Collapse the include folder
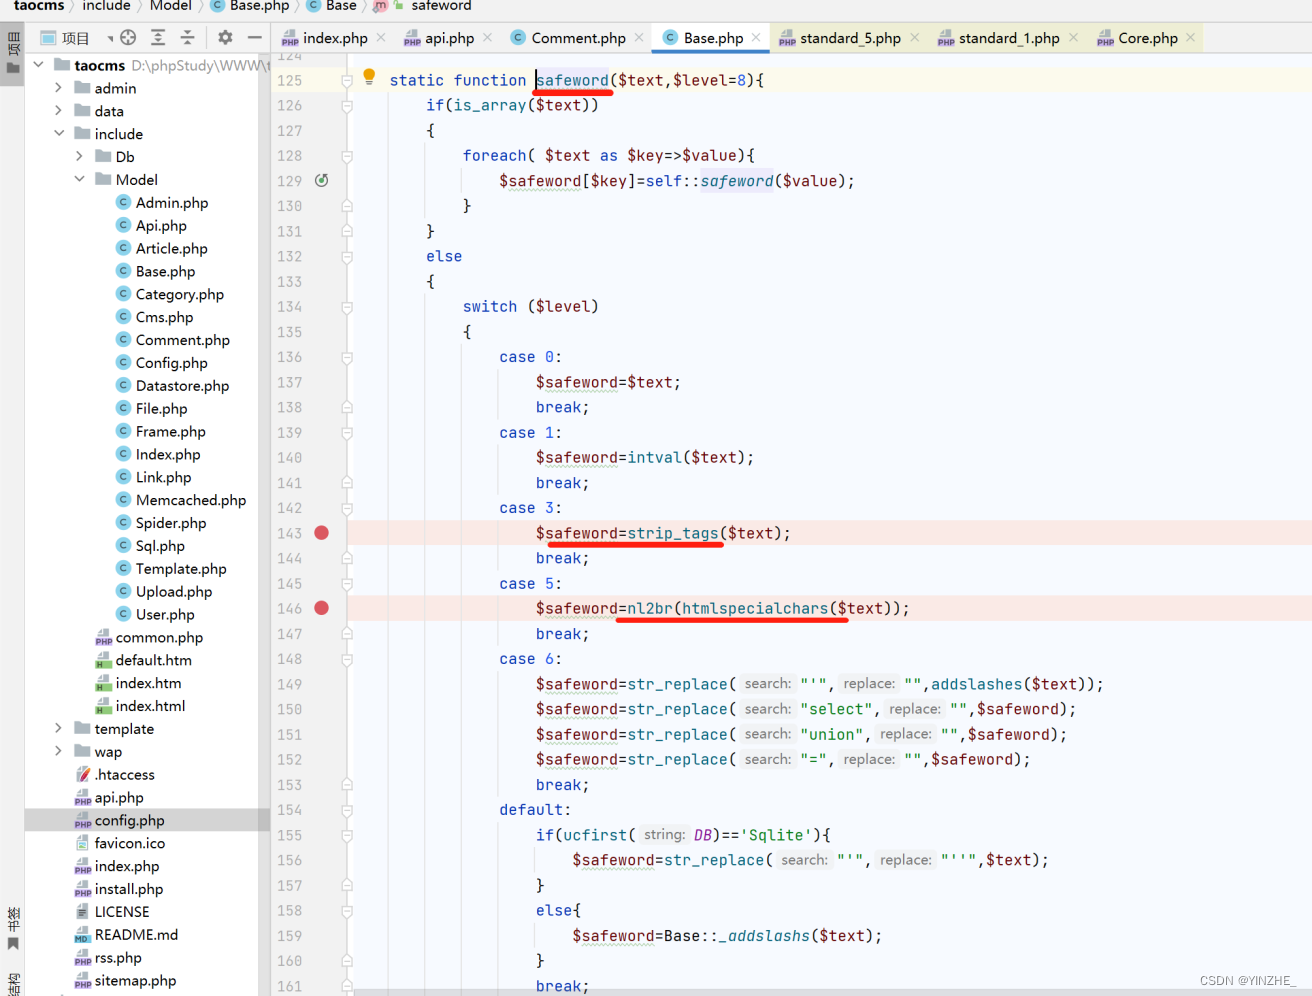 coord(59,133)
